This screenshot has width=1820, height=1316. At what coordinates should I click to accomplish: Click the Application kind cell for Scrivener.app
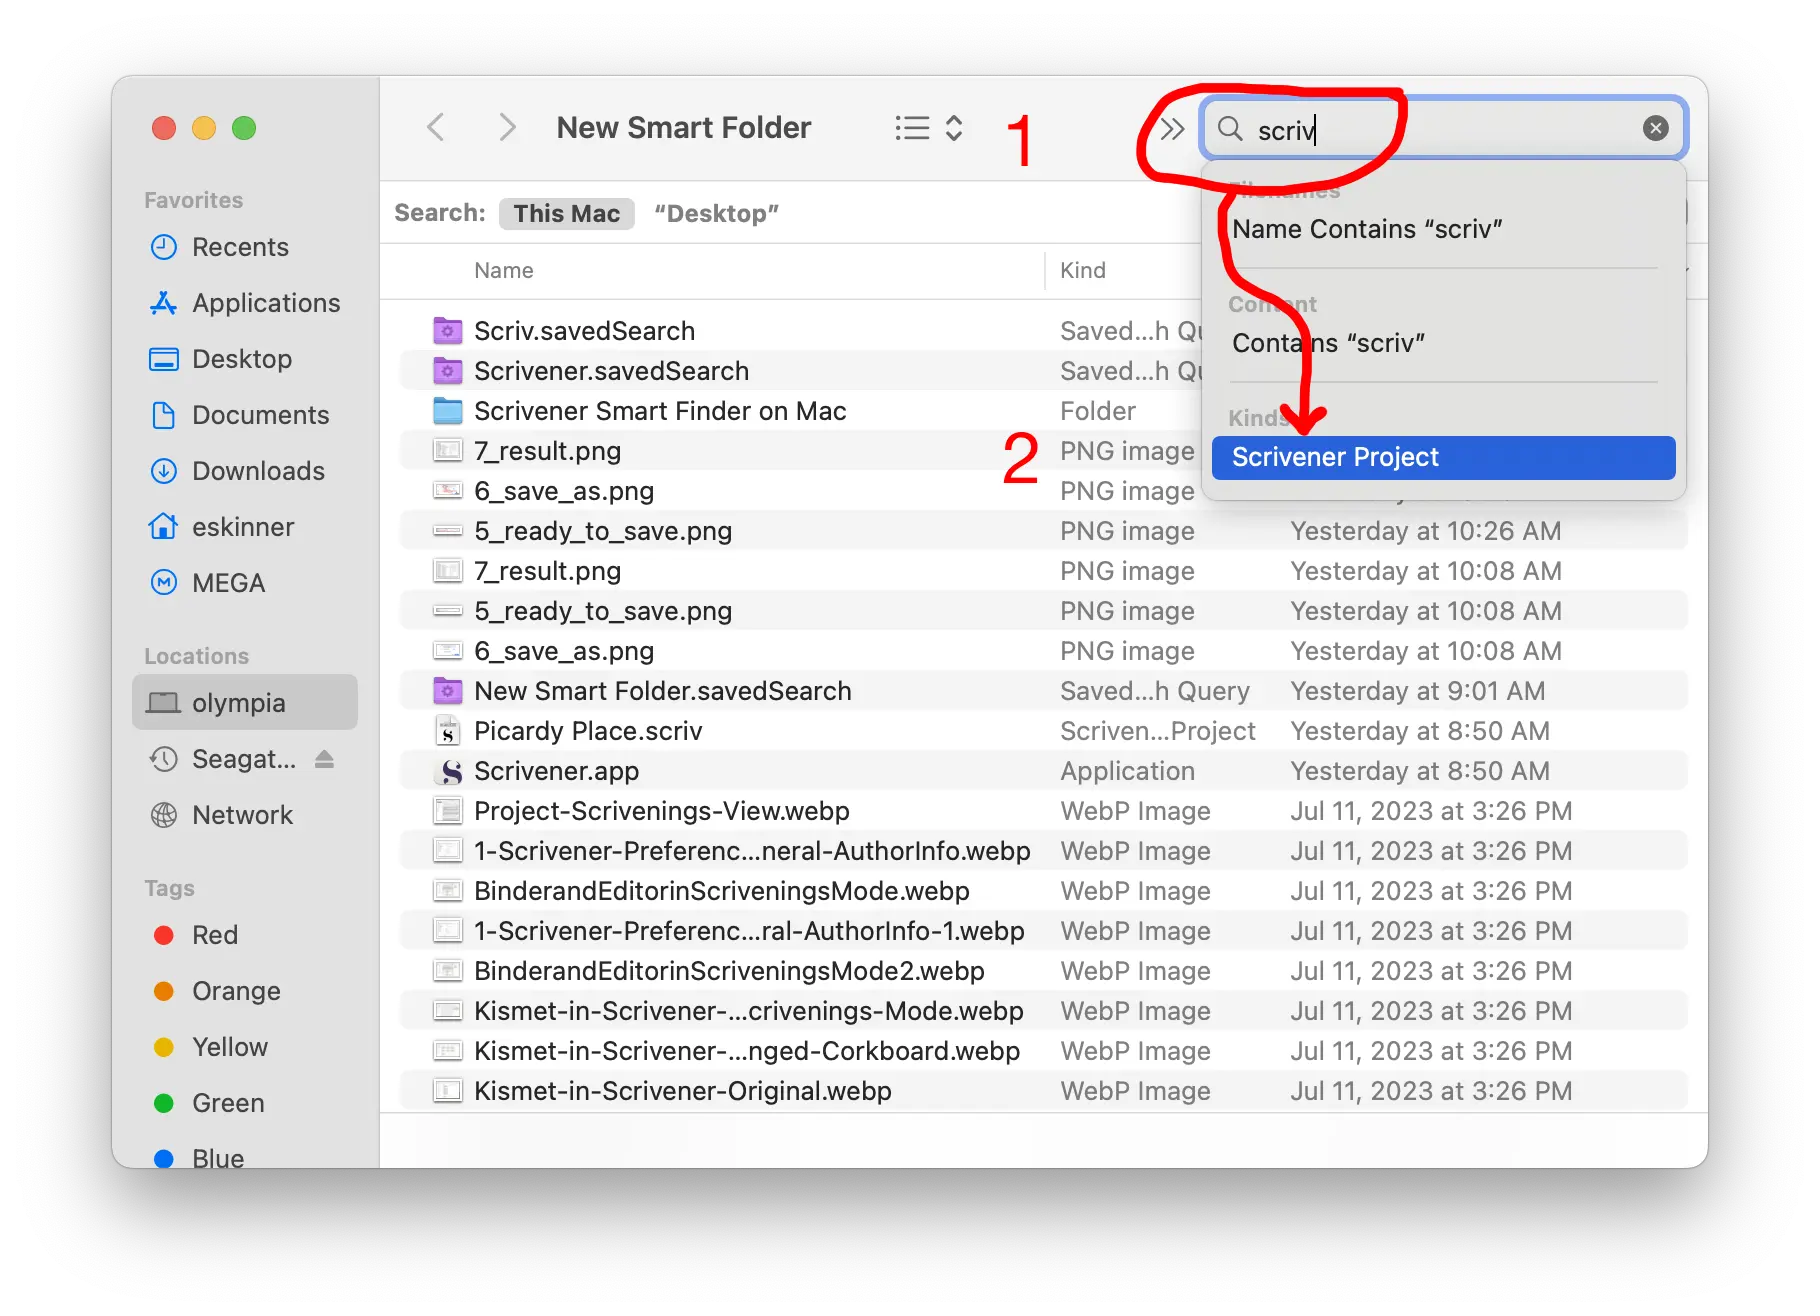coord(1127,771)
